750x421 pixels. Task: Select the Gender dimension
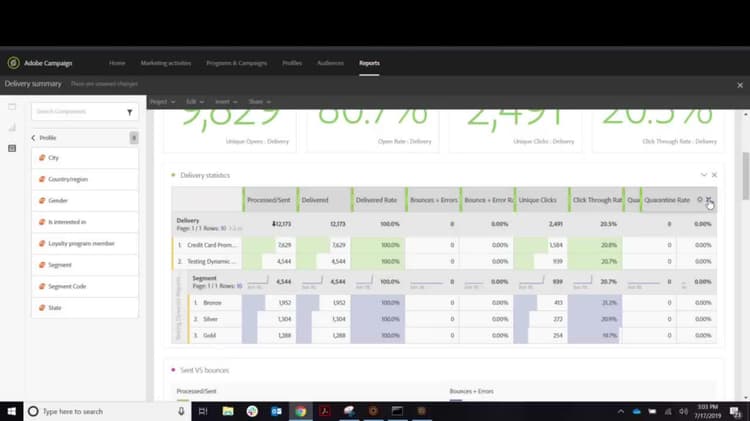[x=85, y=200]
